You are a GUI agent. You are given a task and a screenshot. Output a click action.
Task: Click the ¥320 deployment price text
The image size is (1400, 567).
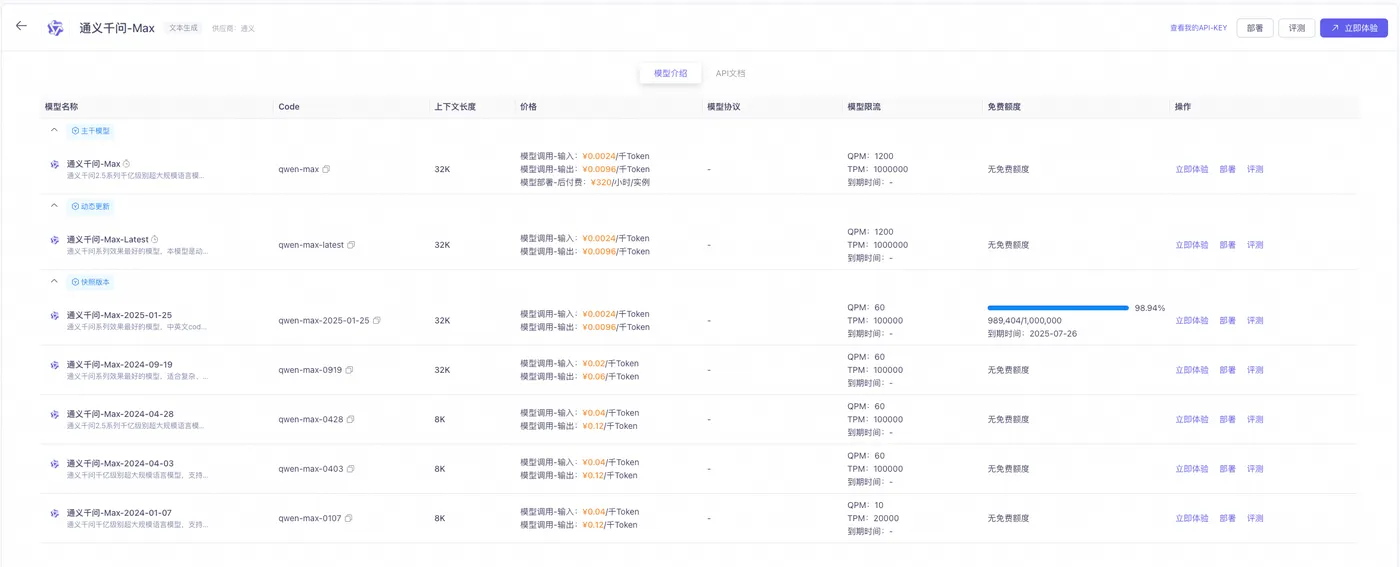[x=601, y=182]
